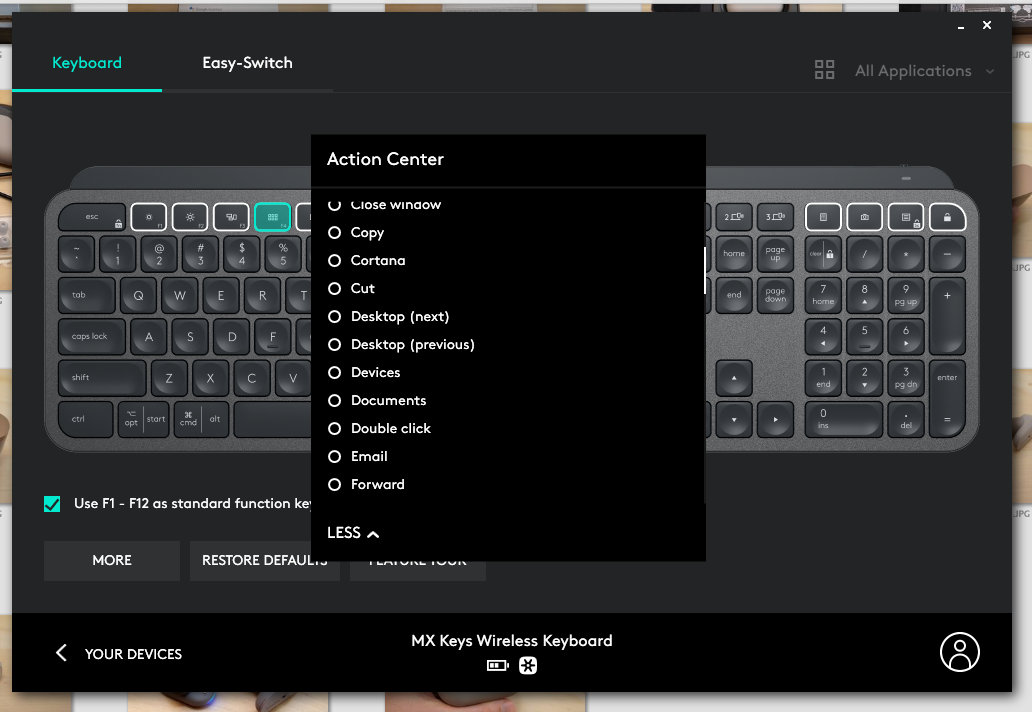Open the All Applications dropdown
Screen dimensions: 1032x712
tap(924, 70)
